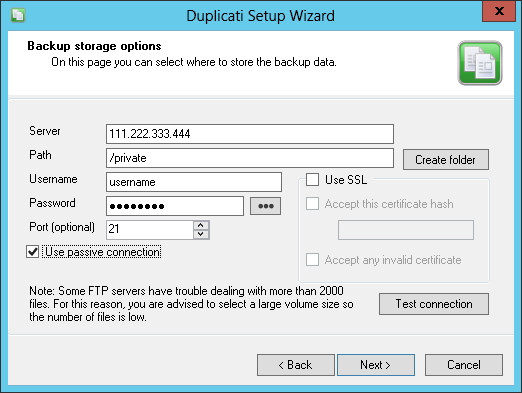Go to previous page with Back
This screenshot has width=522, height=393.
click(296, 365)
